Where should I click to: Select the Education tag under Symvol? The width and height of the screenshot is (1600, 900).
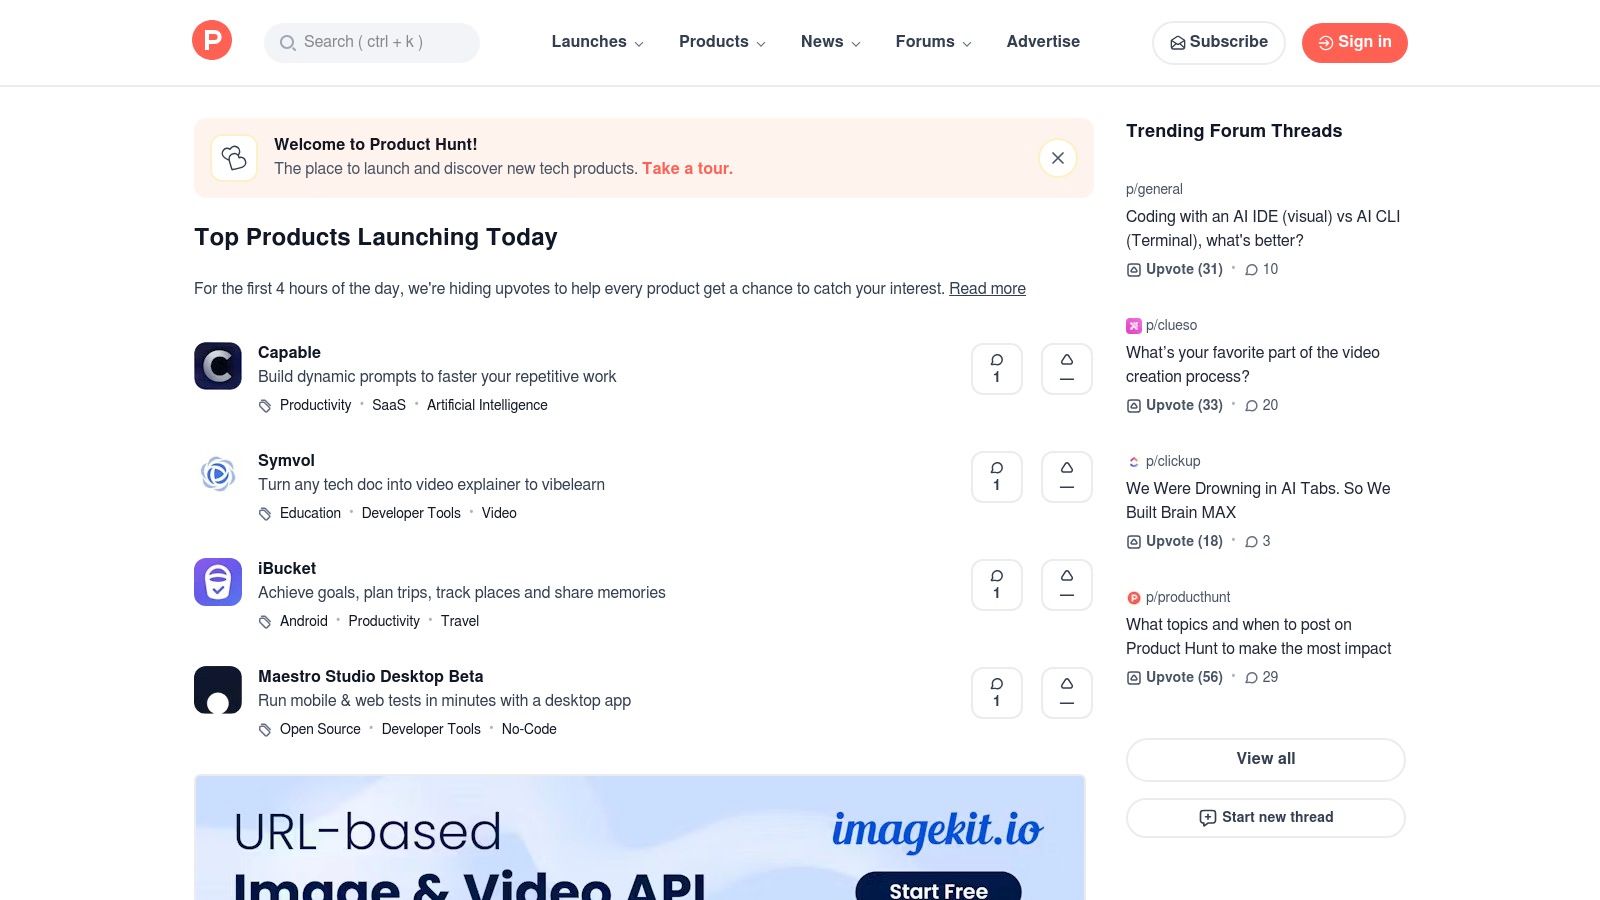coord(310,513)
